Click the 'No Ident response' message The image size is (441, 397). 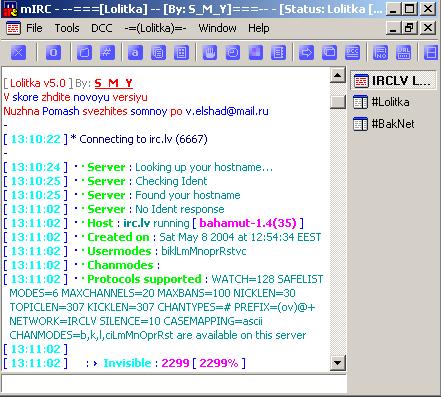click(180, 209)
